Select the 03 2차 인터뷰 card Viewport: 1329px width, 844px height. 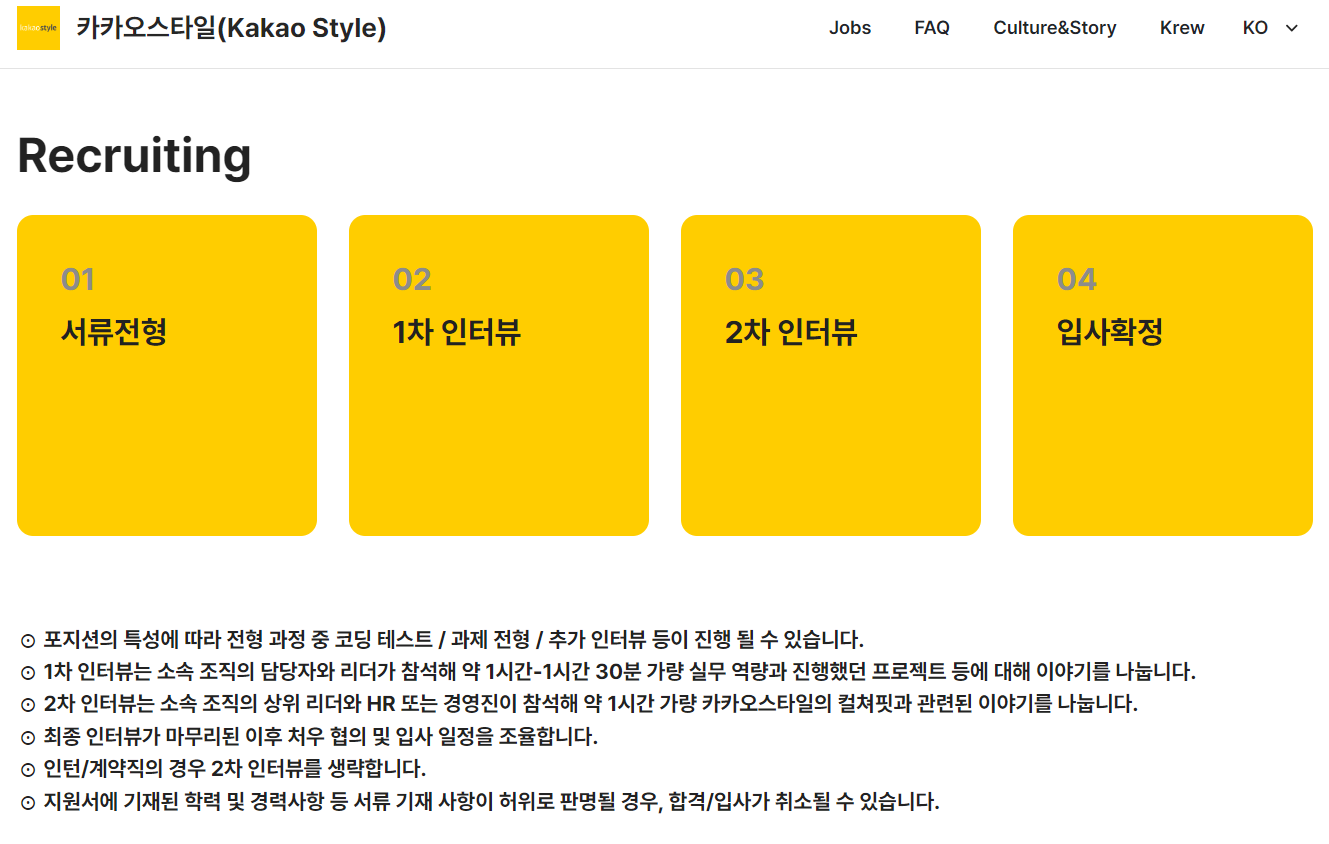click(831, 375)
